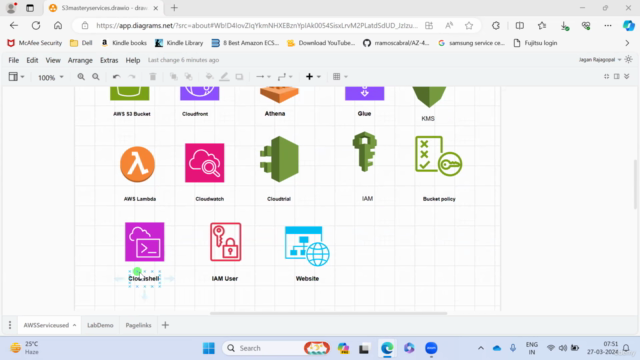This screenshot has height=360, width=640.
Task: Open the Edit menu
Action: [x=32, y=60]
